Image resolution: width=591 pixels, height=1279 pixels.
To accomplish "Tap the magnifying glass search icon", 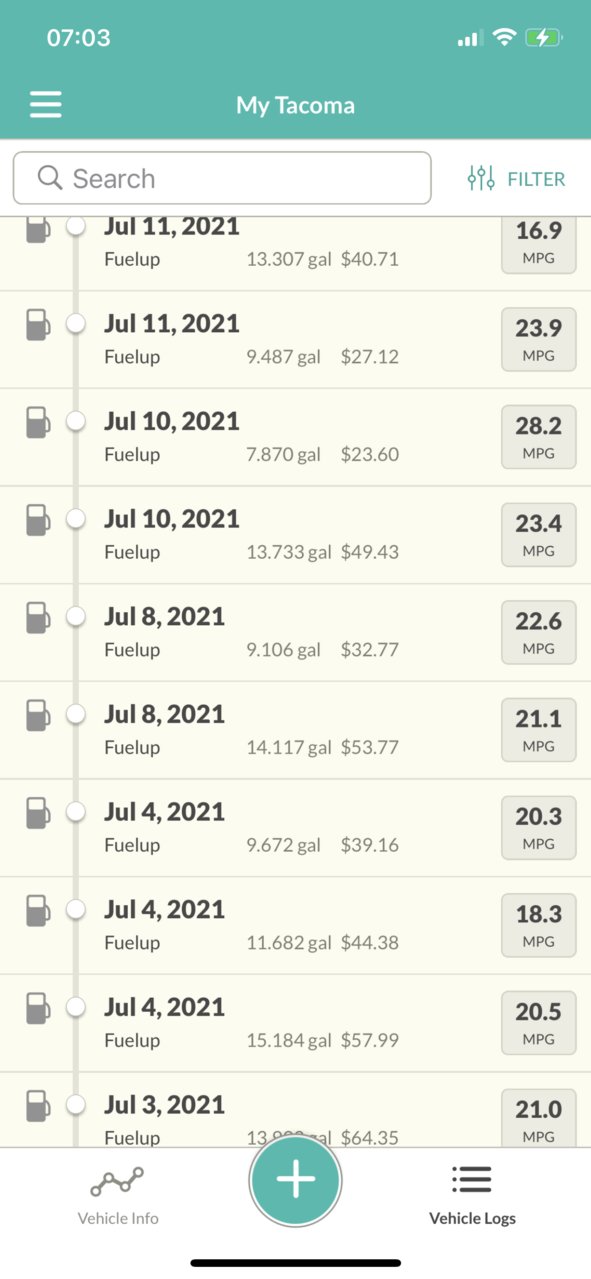I will (50, 178).
